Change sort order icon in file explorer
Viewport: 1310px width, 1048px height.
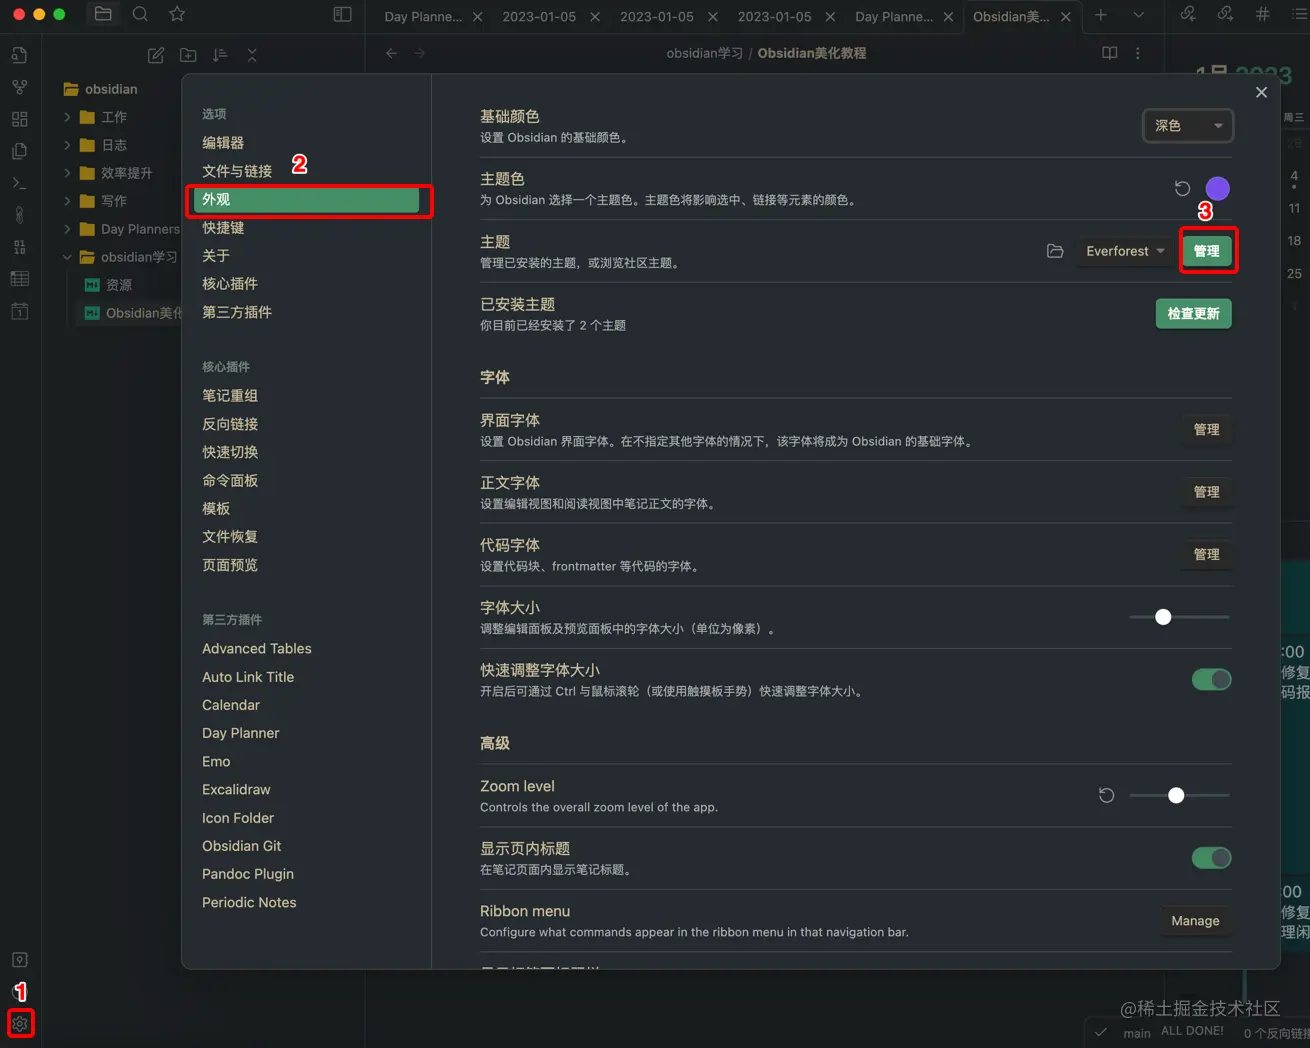[220, 55]
